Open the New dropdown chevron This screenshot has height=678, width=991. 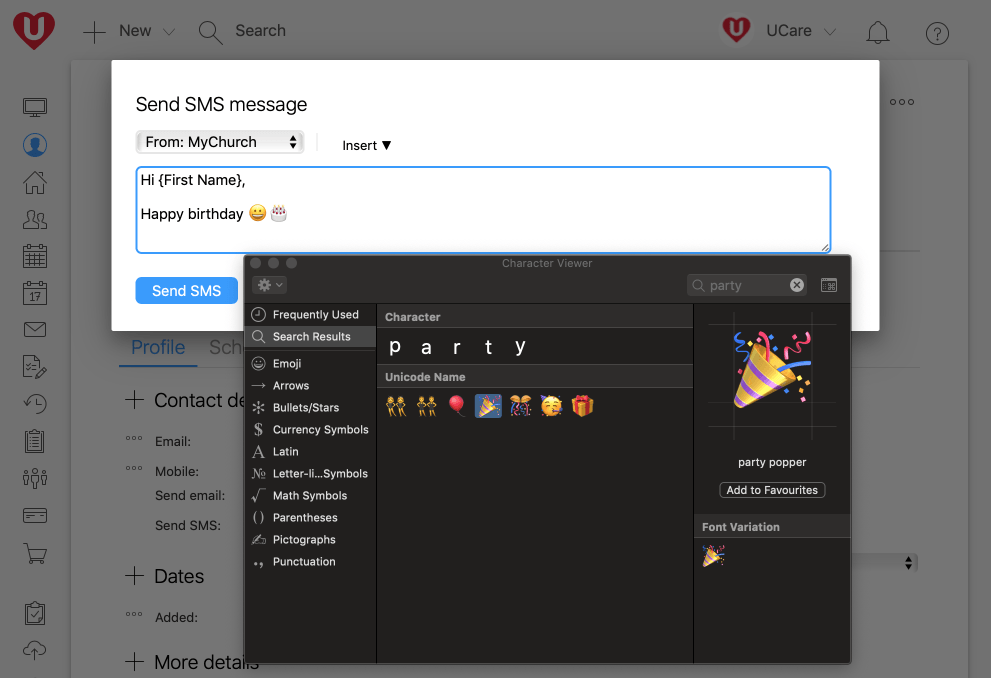(x=169, y=32)
